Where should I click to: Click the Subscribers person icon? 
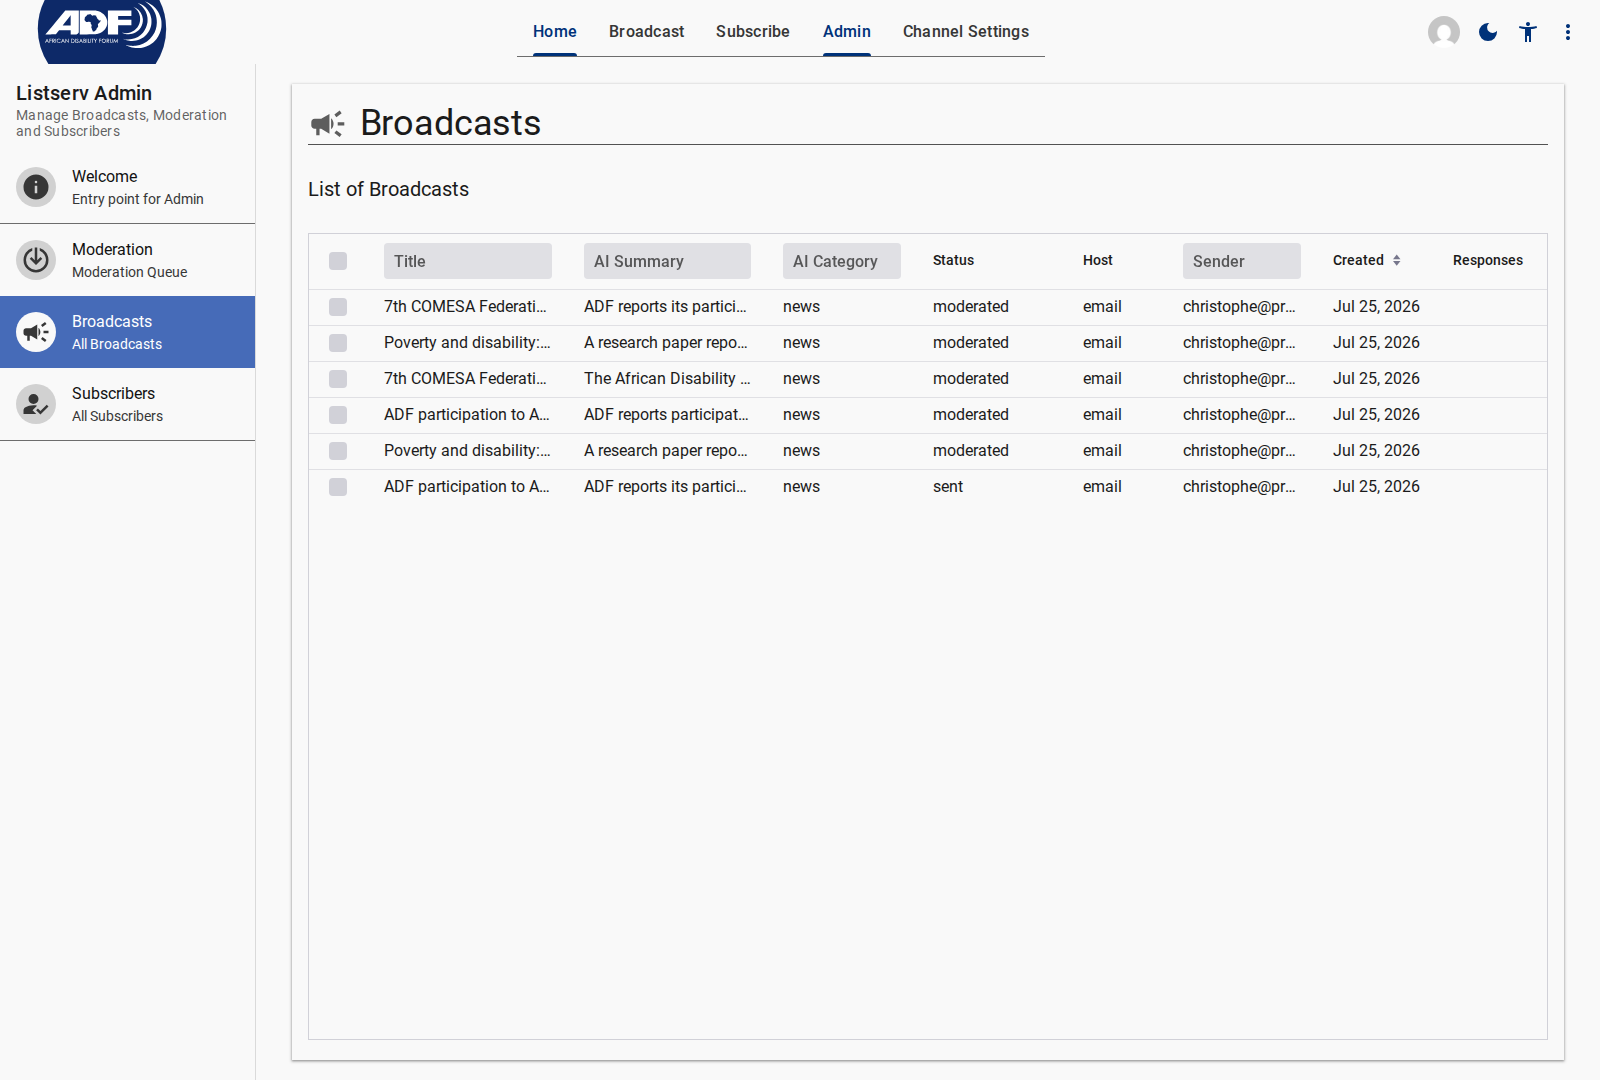(x=36, y=404)
